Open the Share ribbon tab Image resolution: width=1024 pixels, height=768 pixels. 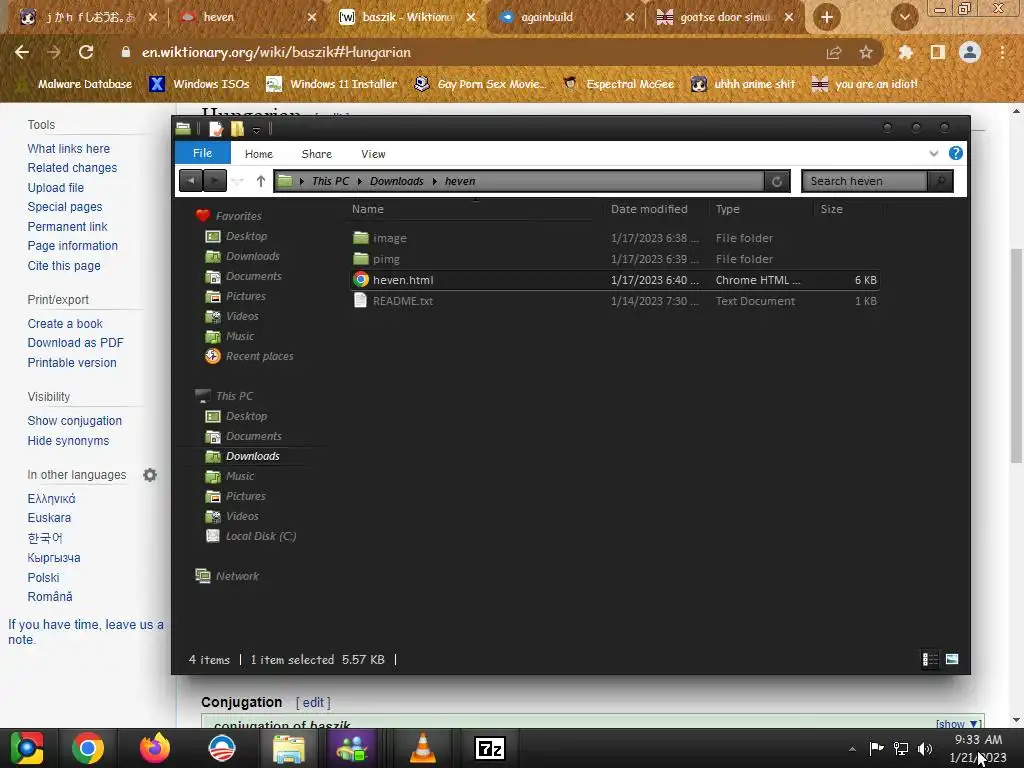[317, 154]
